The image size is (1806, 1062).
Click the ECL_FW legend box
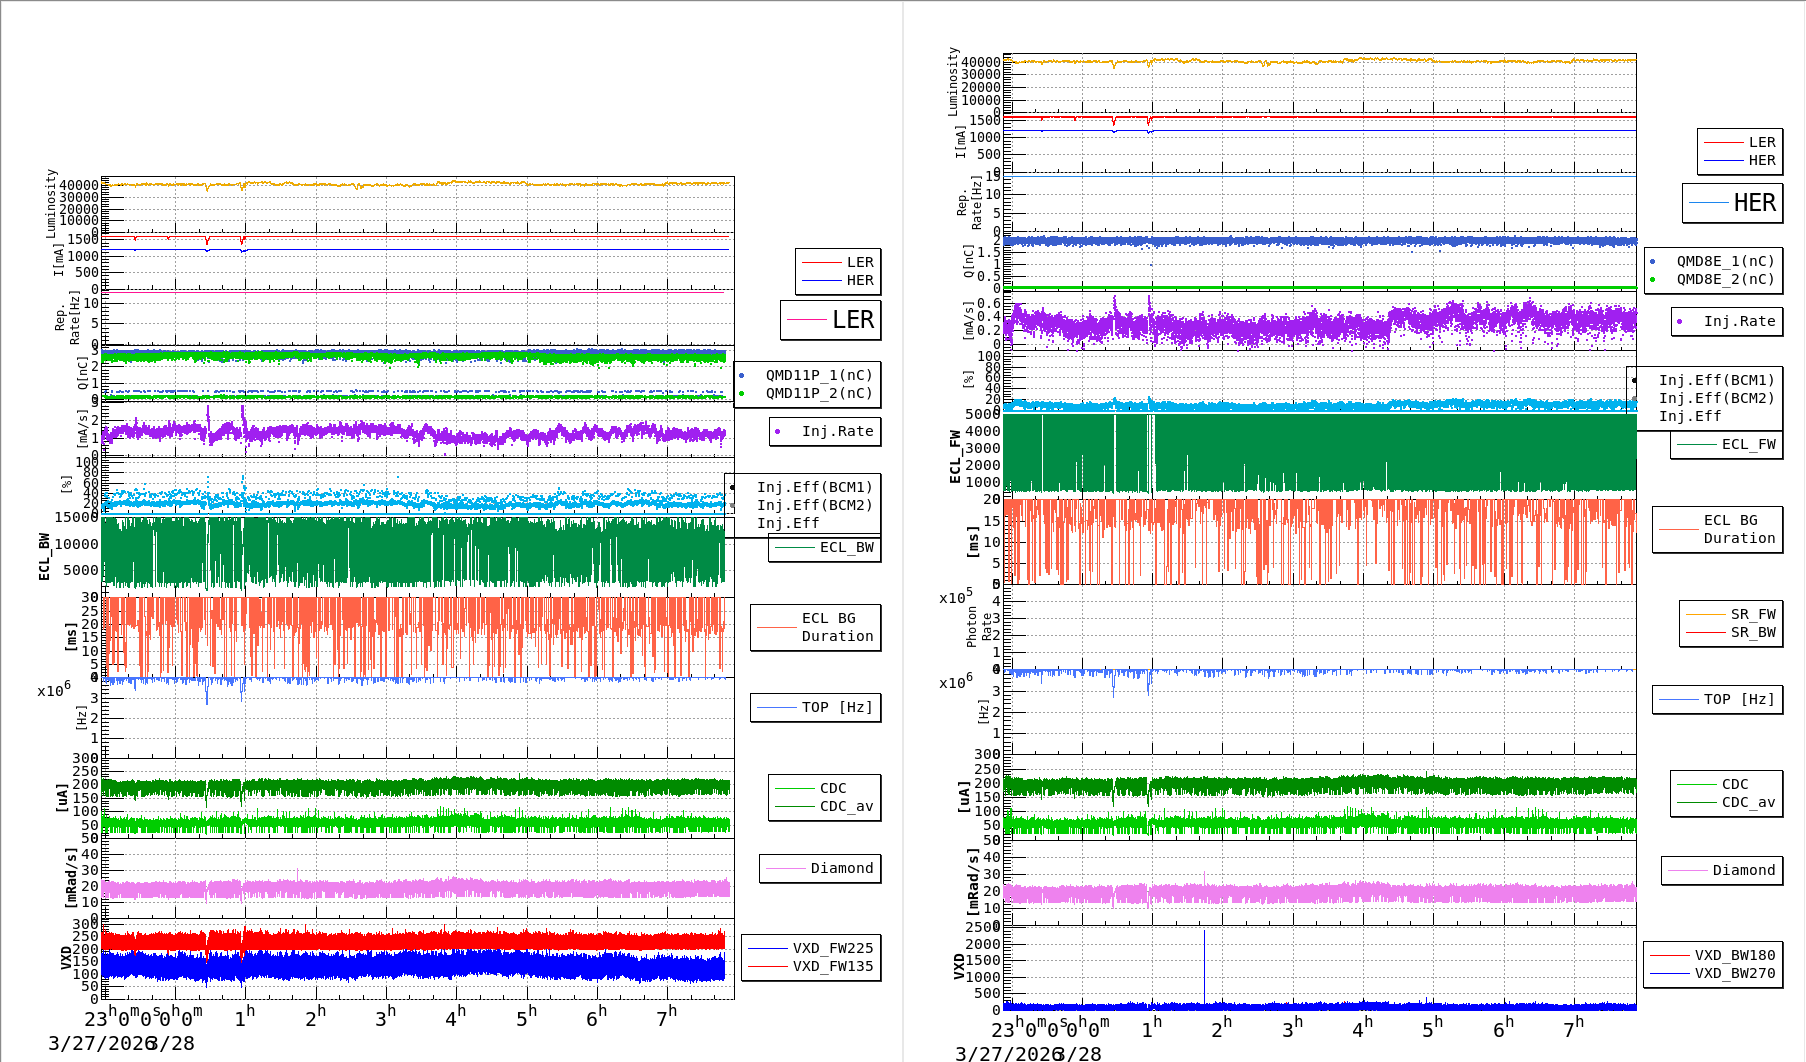pos(1727,445)
